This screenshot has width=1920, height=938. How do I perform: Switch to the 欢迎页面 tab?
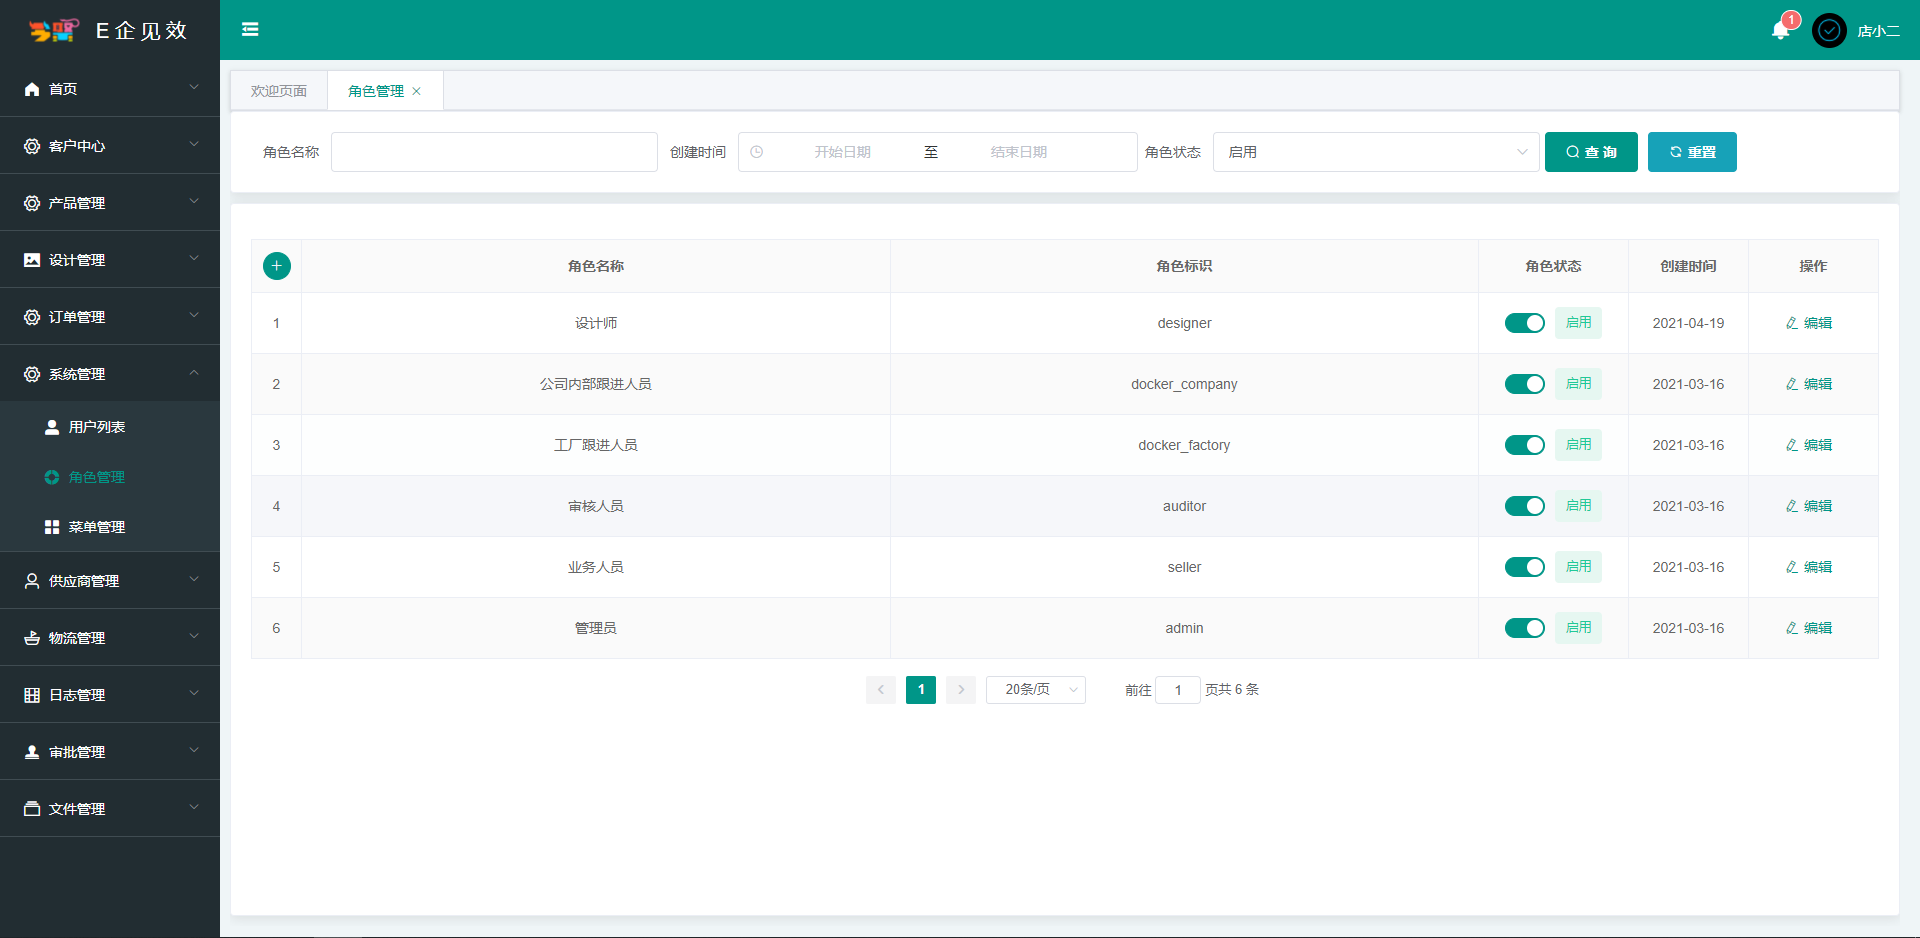click(278, 90)
